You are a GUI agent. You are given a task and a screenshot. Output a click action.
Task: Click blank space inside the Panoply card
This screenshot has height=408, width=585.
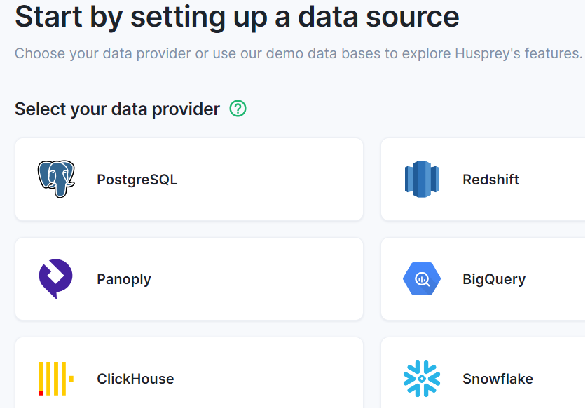[x=257, y=279]
